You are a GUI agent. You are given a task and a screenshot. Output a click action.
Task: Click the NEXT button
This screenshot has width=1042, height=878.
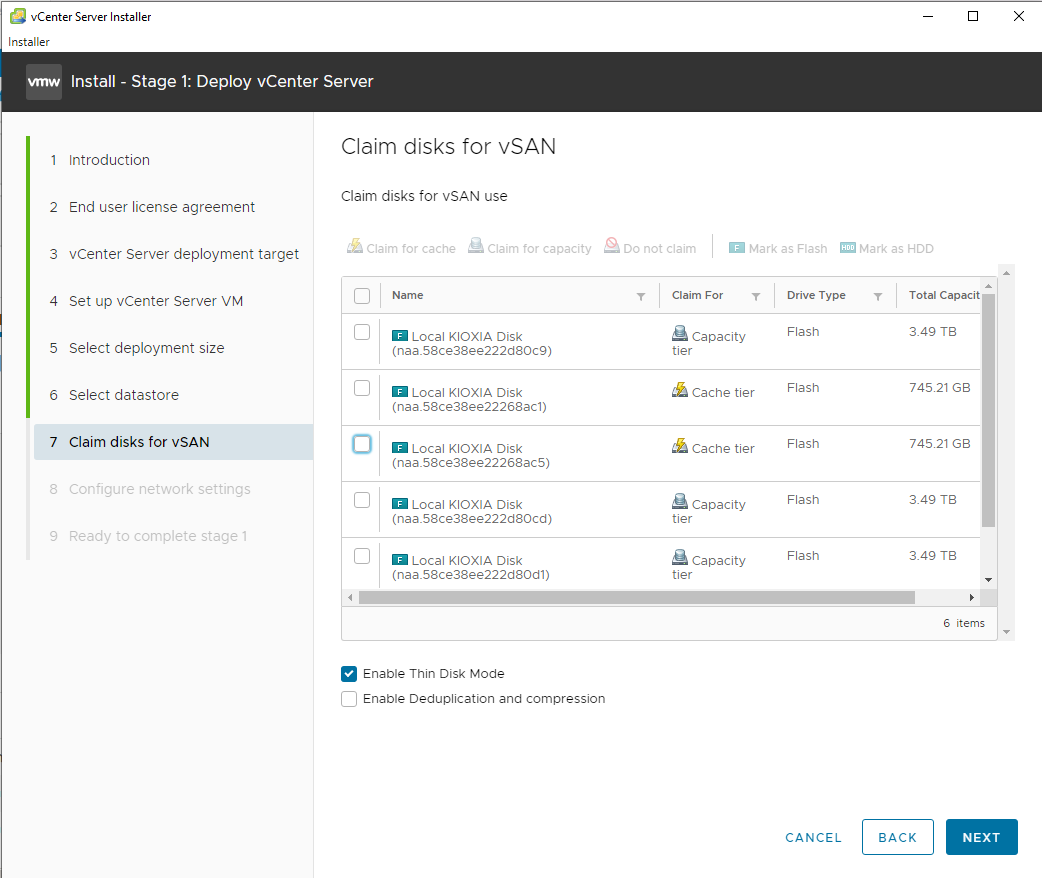982,837
